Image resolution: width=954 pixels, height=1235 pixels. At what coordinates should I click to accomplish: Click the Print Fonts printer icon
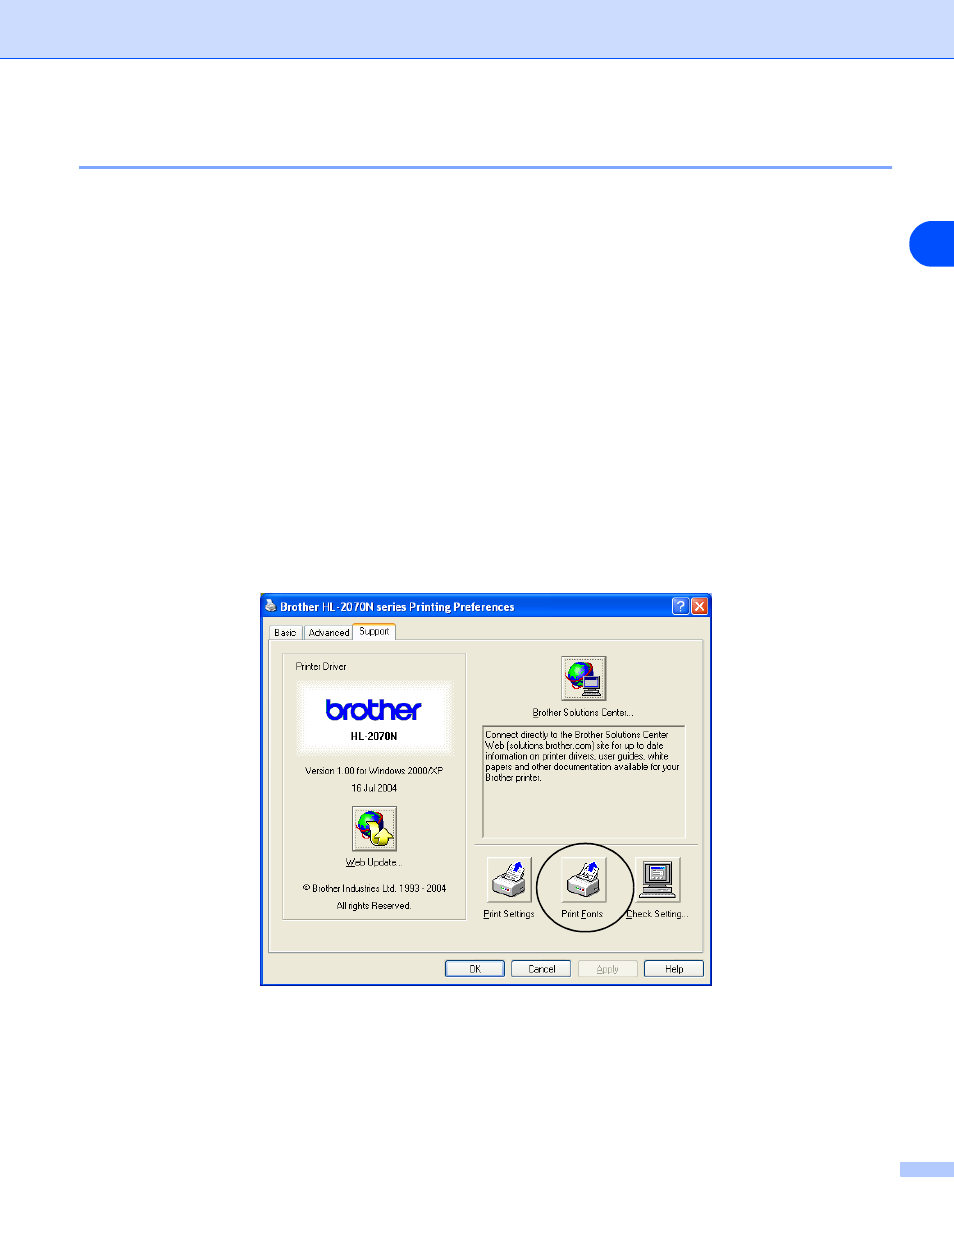pyautogui.click(x=583, y=880)
